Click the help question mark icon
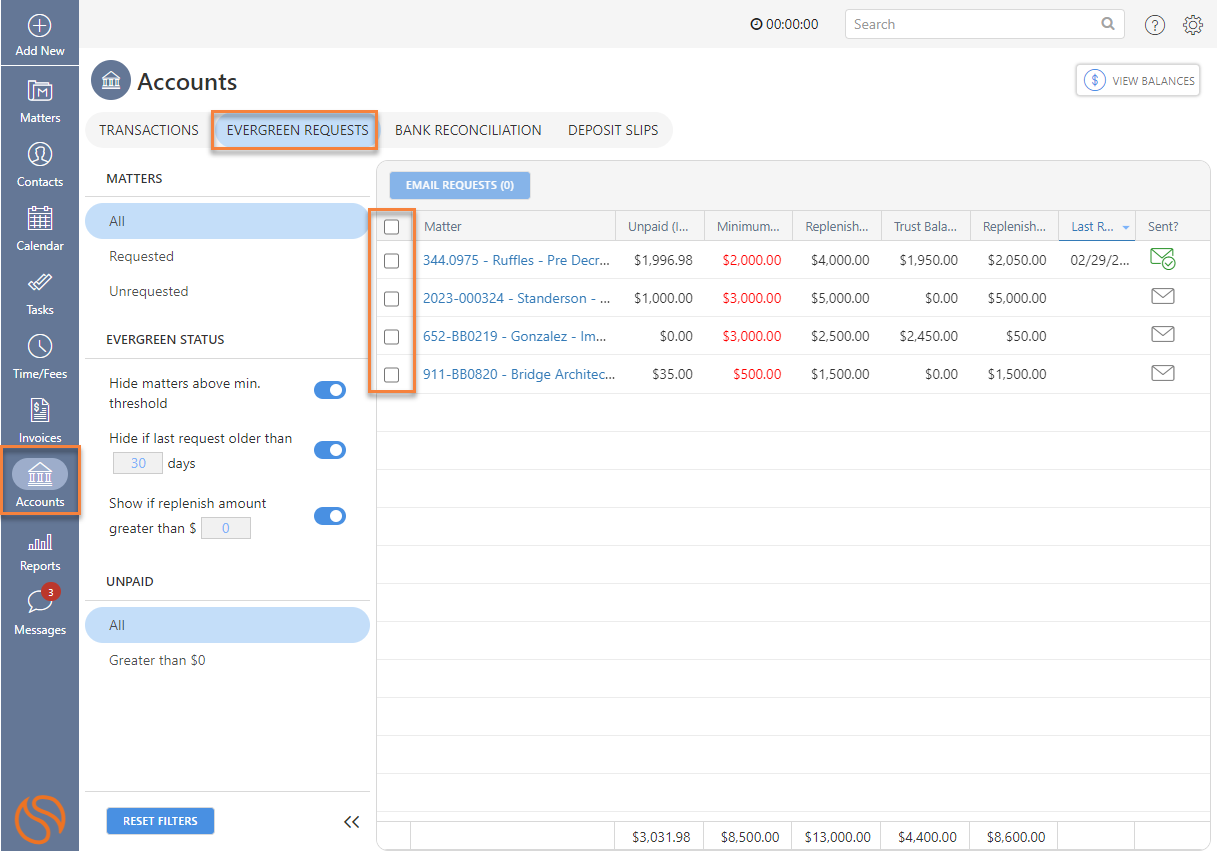 click(x=1155, y=25)
